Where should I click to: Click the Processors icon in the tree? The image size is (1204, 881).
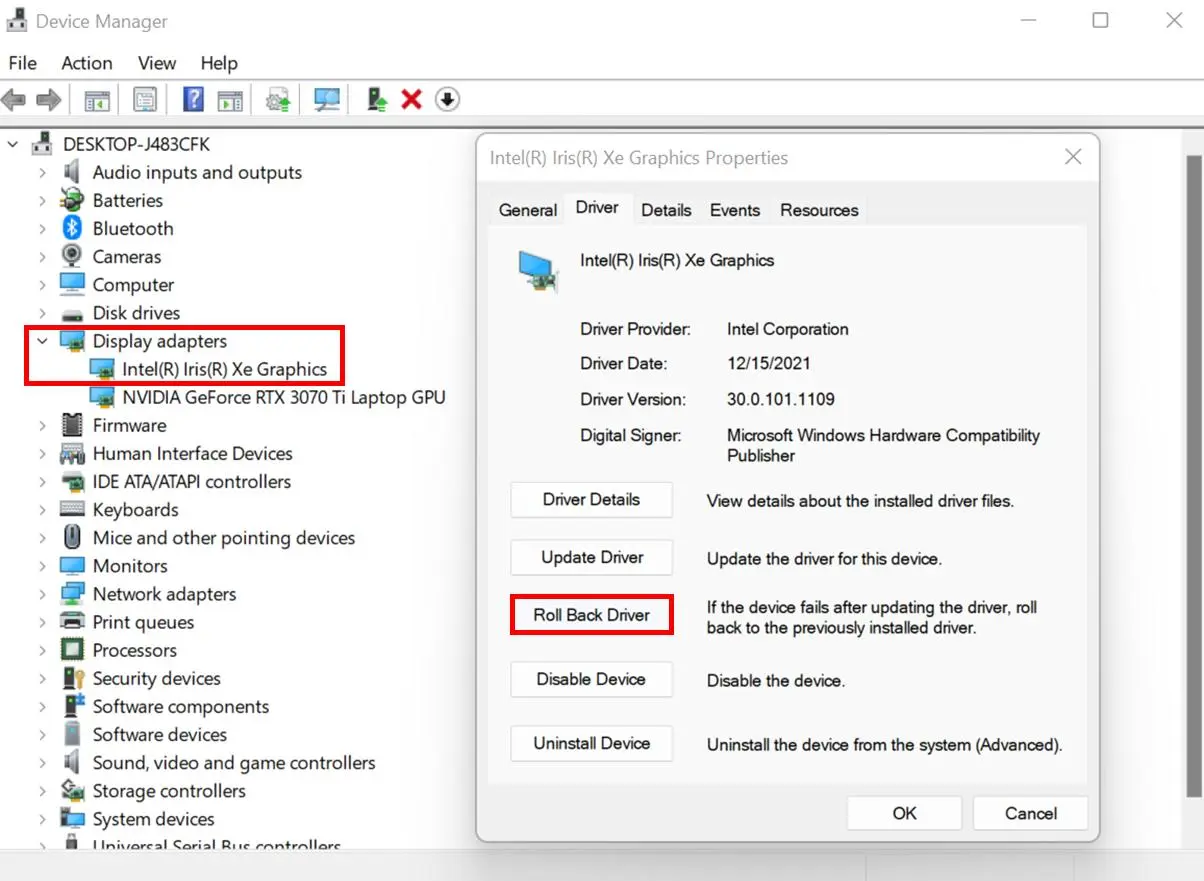pos(72,650)
